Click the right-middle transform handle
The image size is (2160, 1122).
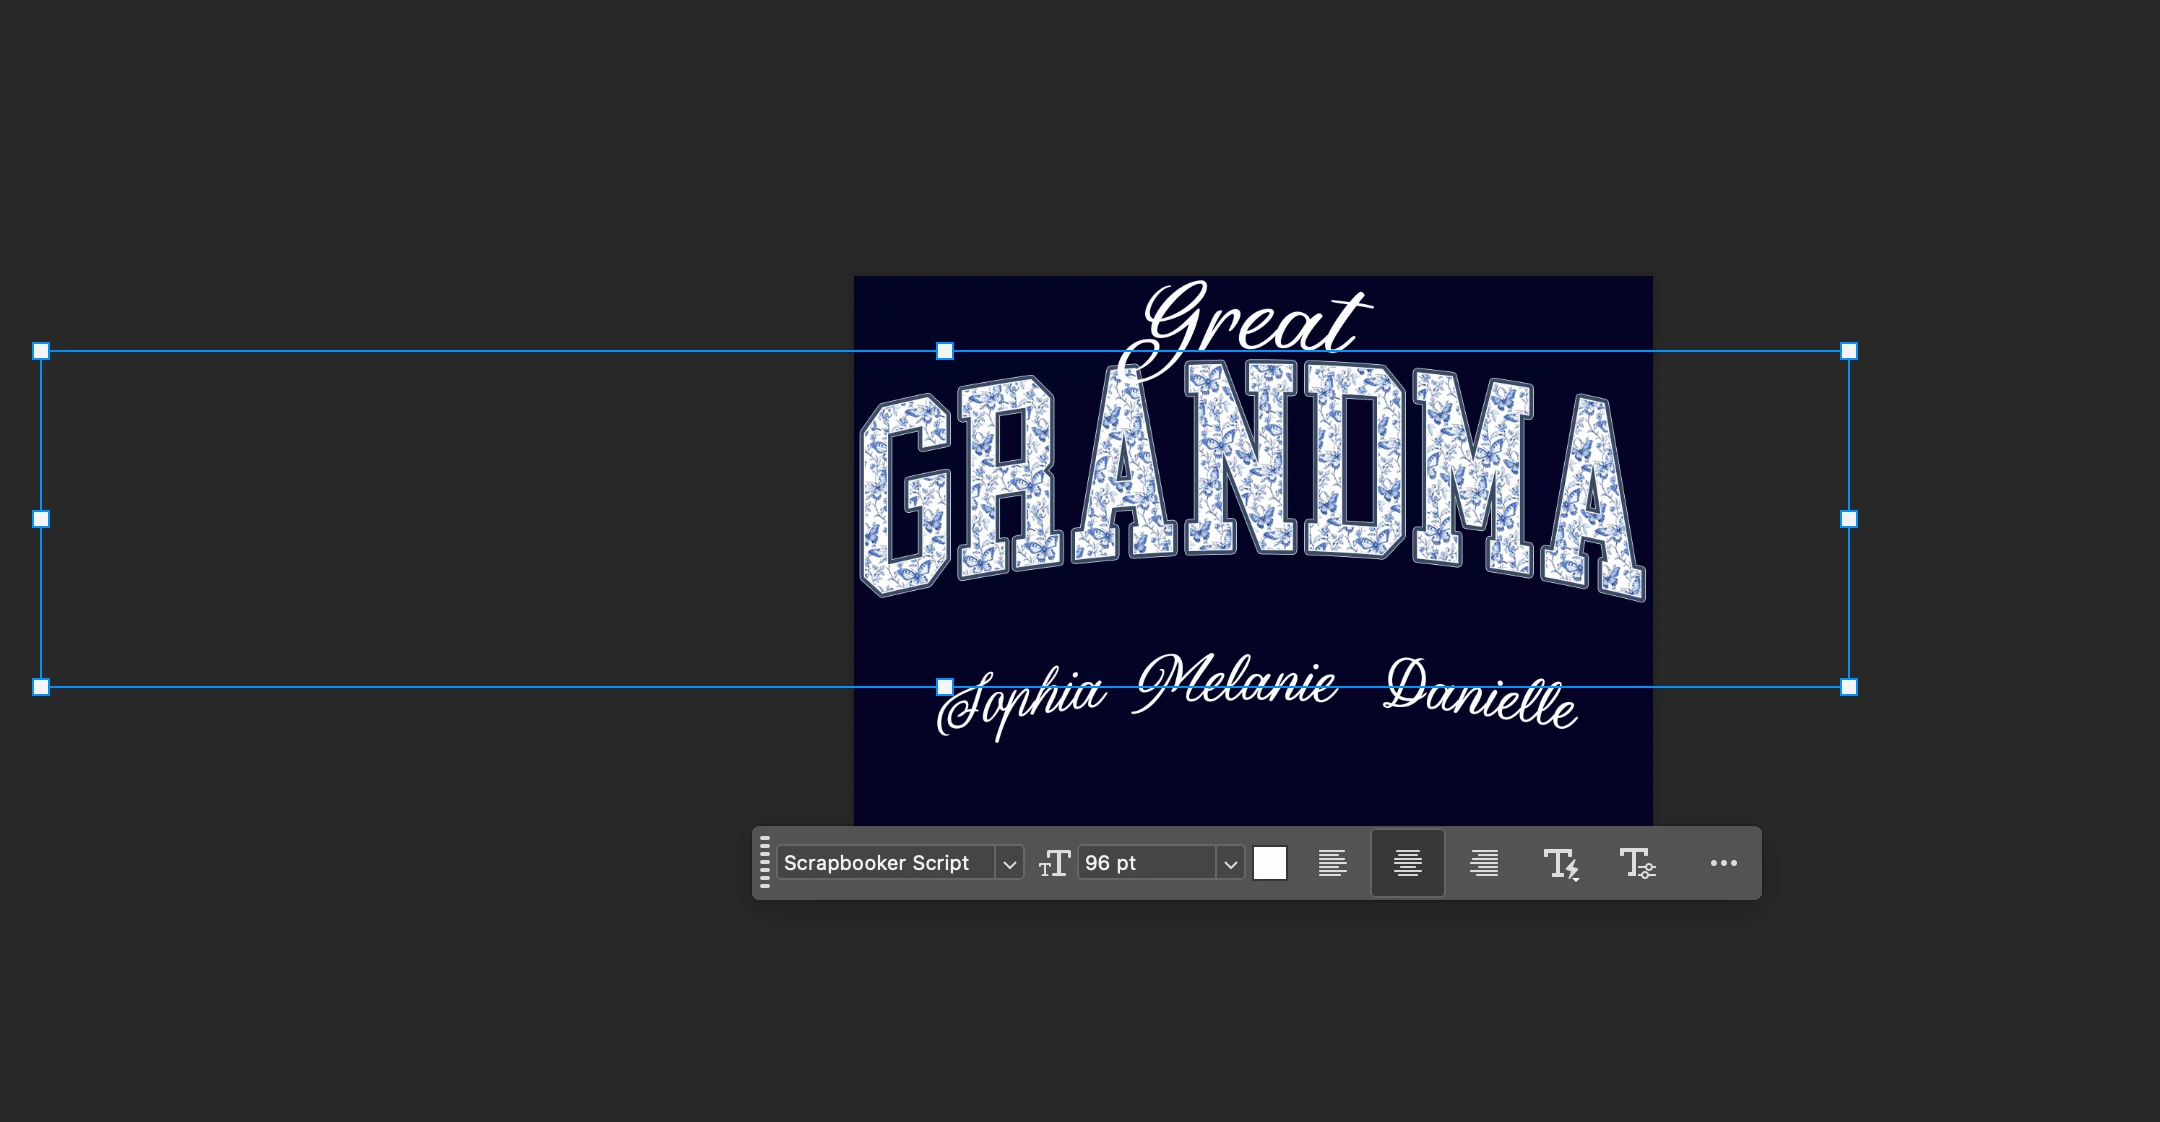pos(1849,519)
